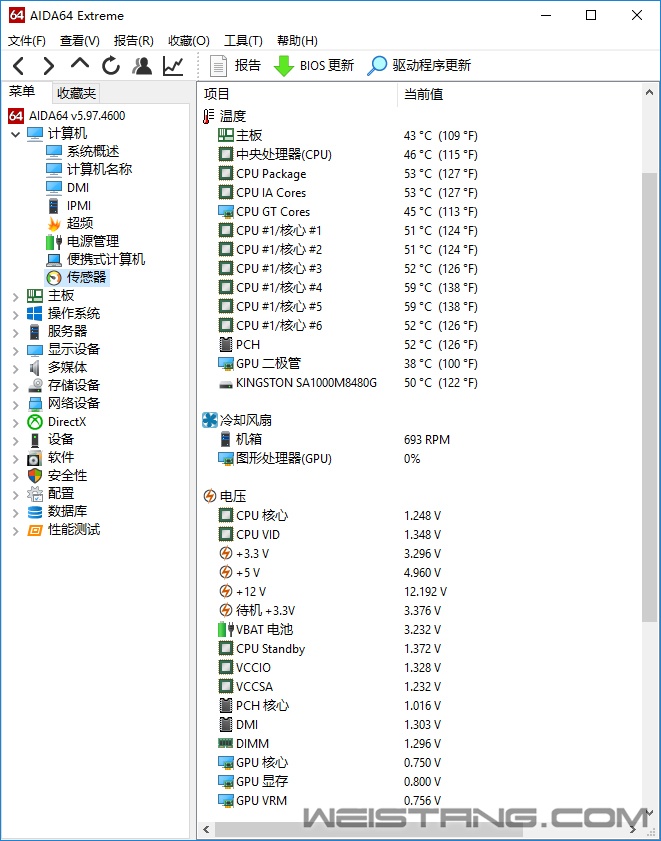661x841 pixels.
Task: Generate a report via the 报告 toolbar button
Action: (x=235, y=65)
